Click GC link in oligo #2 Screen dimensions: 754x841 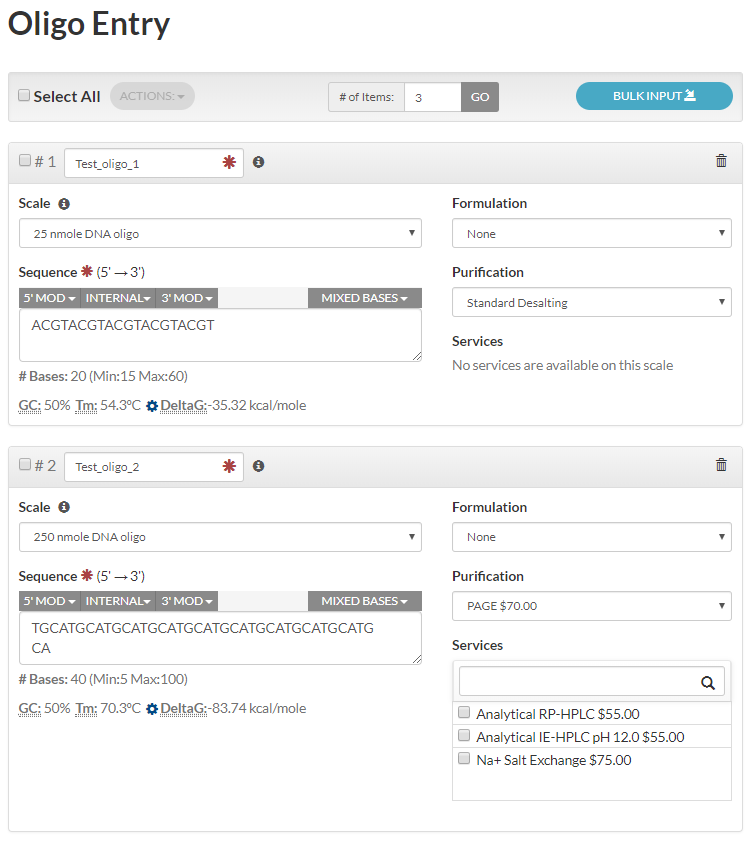[x=29, y=709]
